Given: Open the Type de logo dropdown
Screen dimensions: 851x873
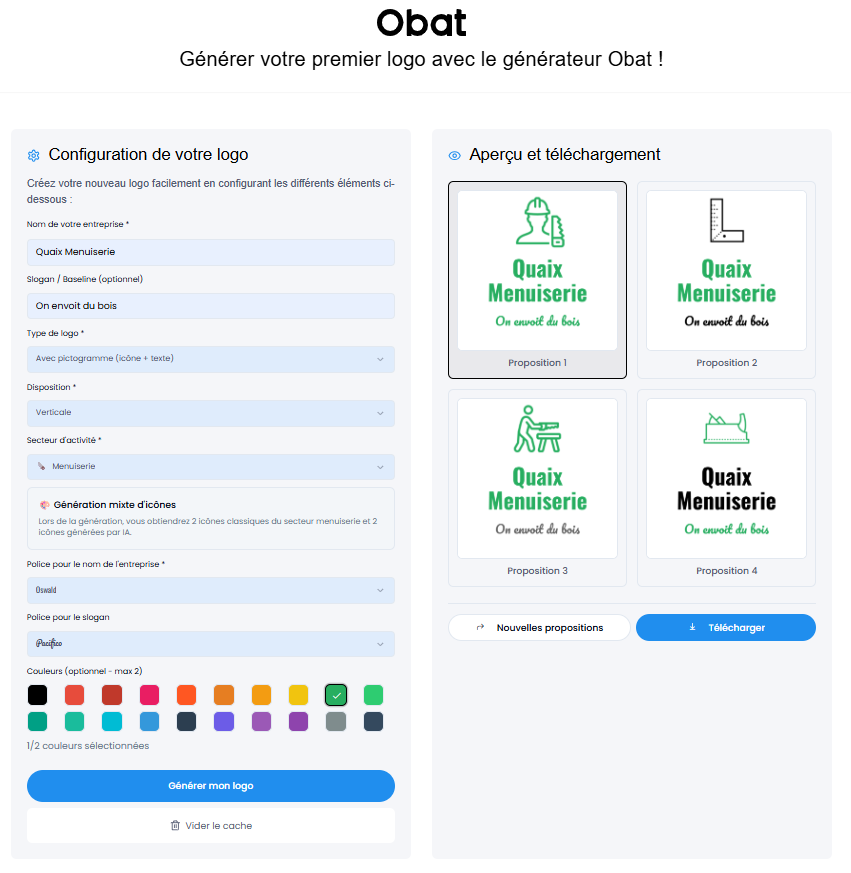Looking at the screenshot, I should point(210,359).
